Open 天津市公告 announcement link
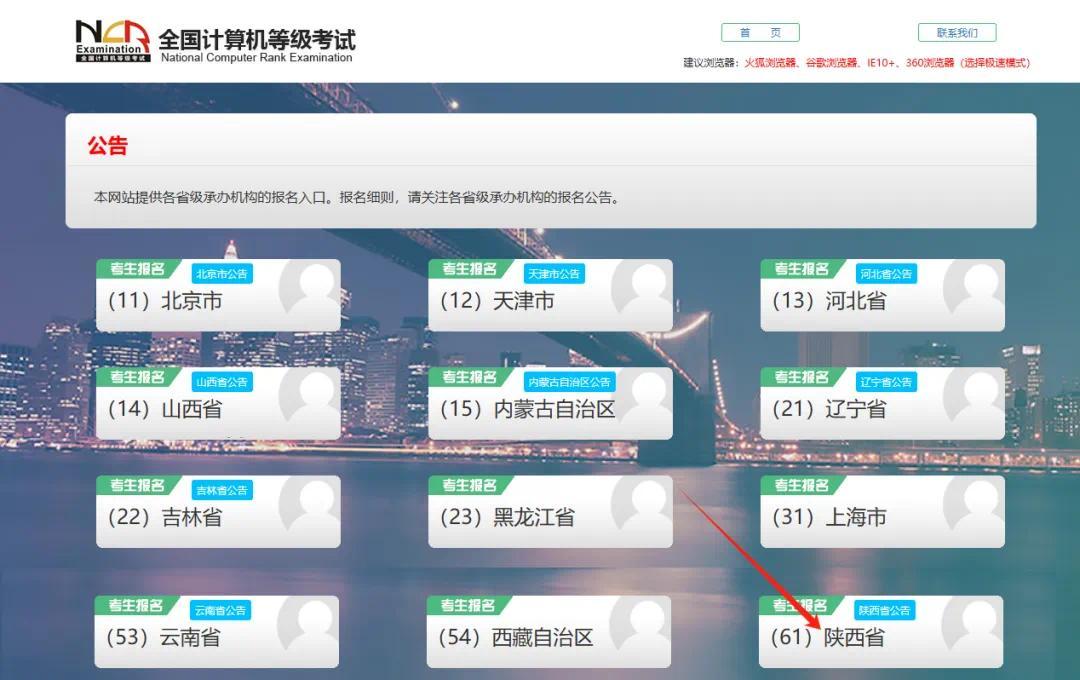1080x680 pixels. 555,270
